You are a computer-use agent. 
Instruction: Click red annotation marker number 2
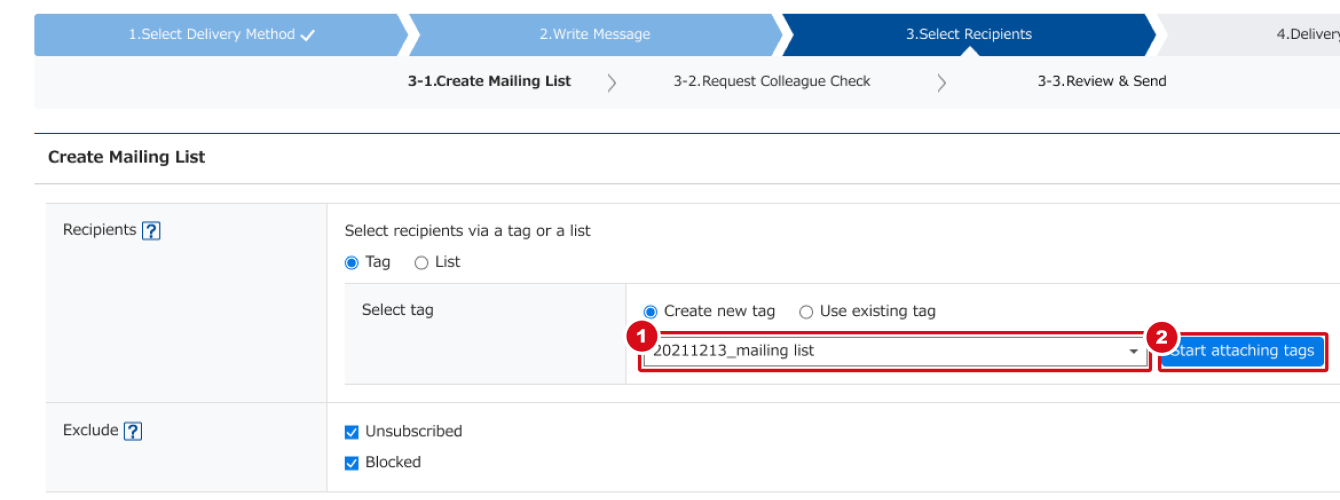(x=1161, y=338)
